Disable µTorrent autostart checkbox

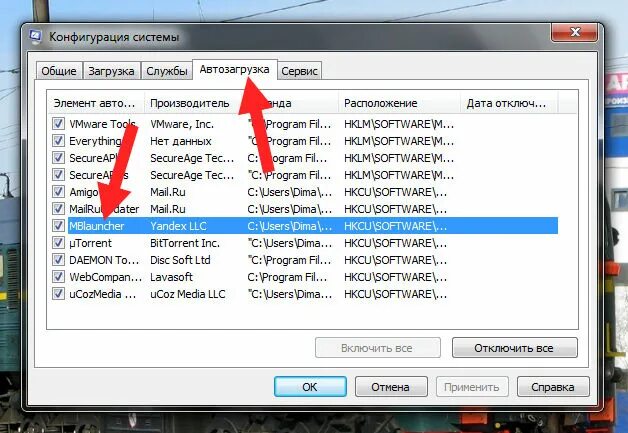tap(58, 243)
